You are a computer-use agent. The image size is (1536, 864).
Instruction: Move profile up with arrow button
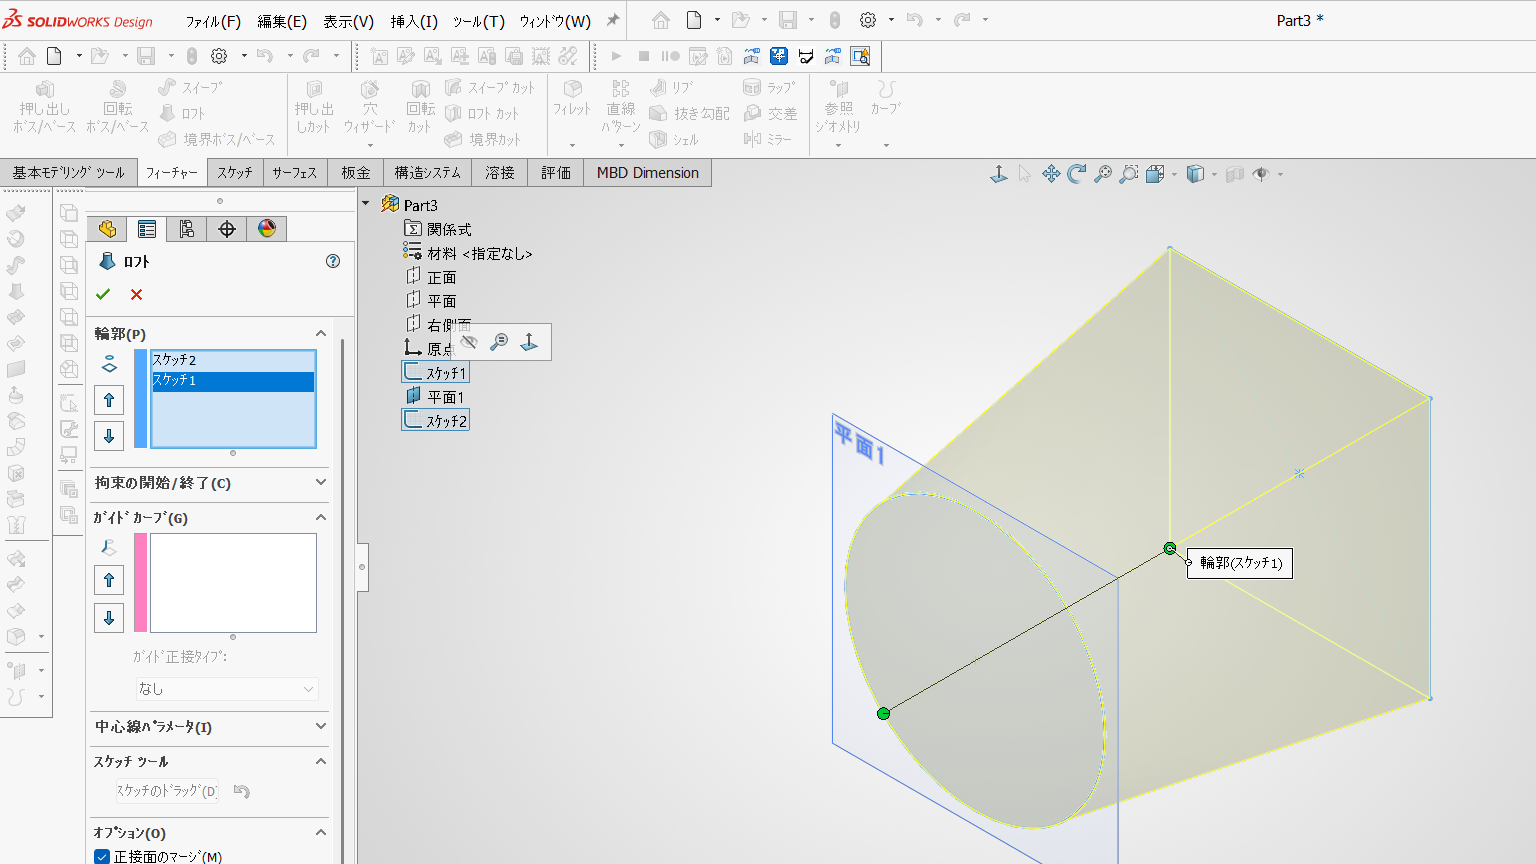click(x=109, y=400)
